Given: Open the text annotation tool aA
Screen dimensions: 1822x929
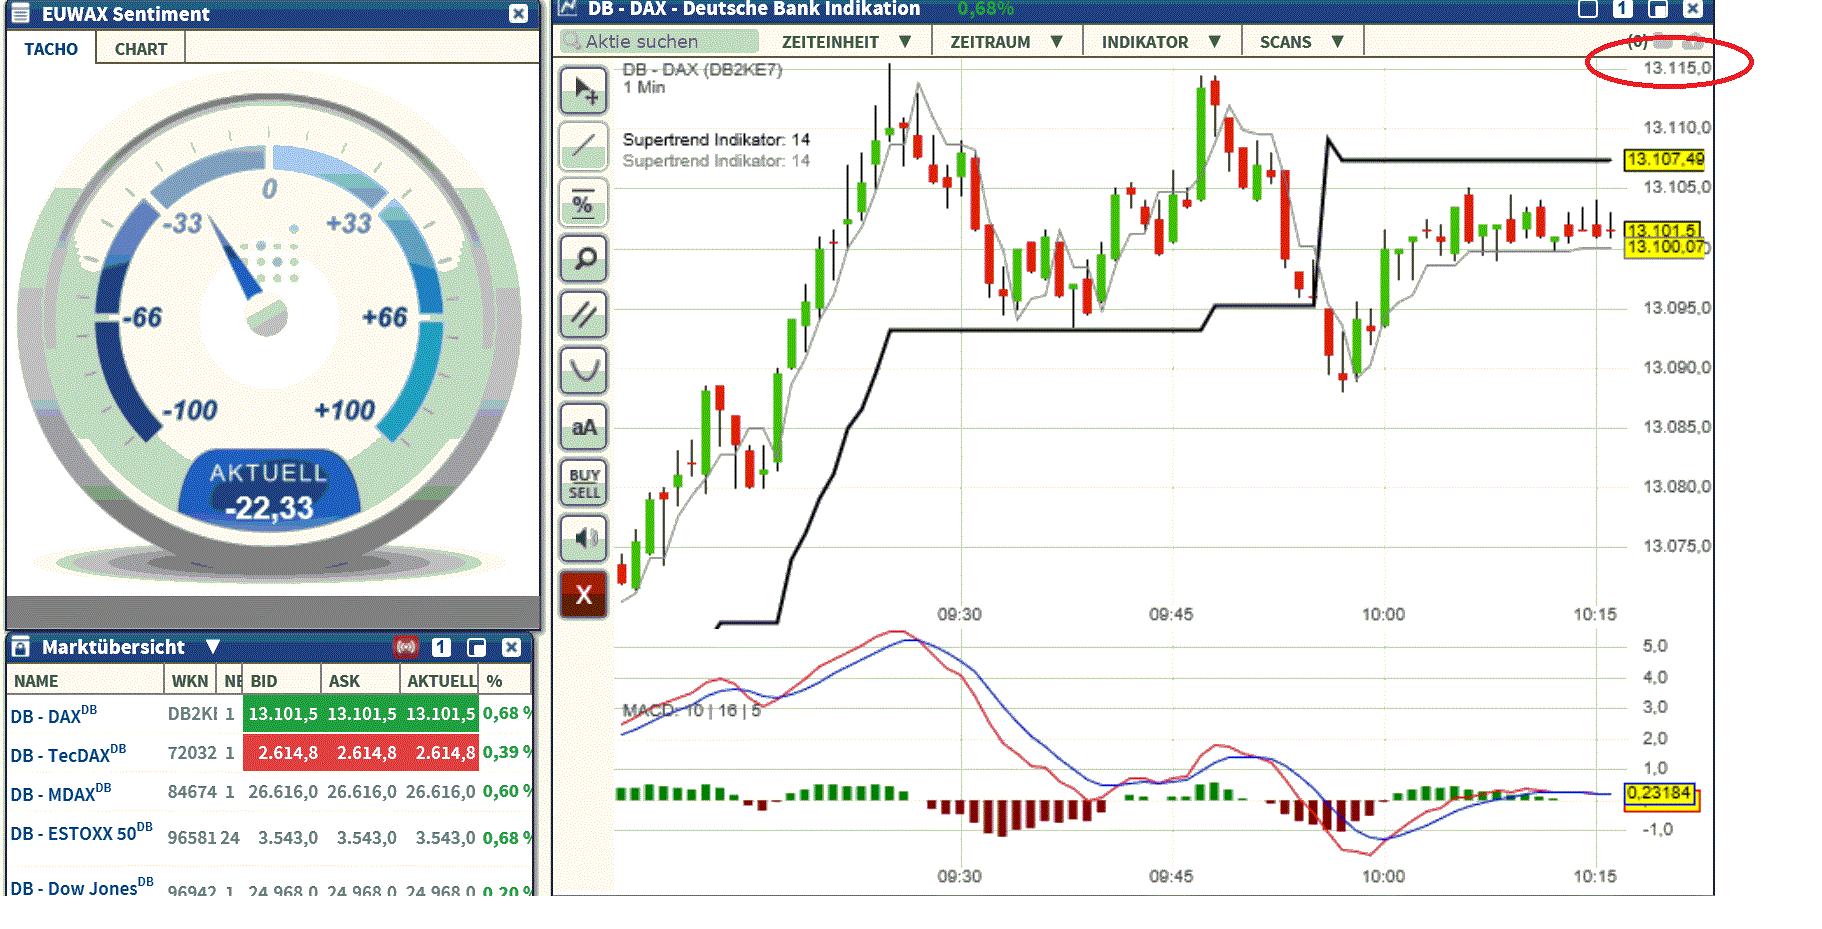Looking at the screenshot, I should [584, 426].
